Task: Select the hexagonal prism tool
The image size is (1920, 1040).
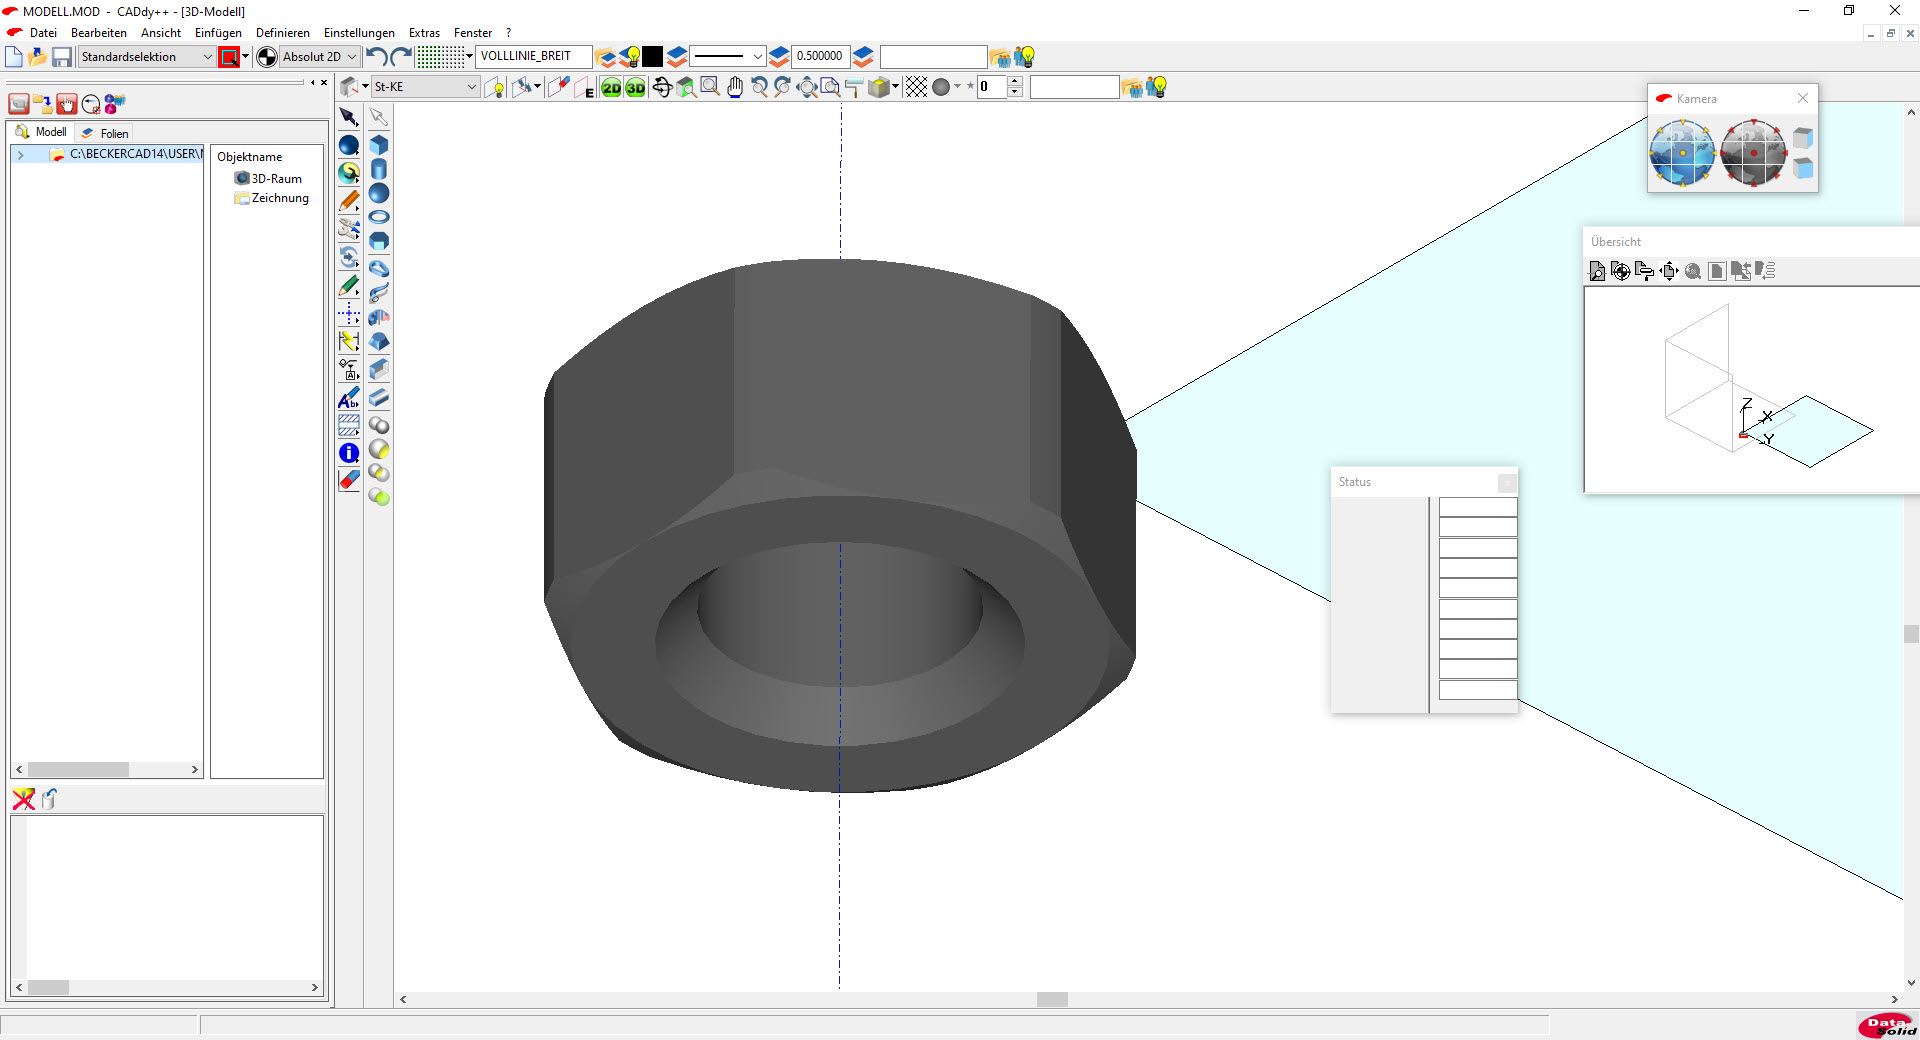Action: (379, 241)
